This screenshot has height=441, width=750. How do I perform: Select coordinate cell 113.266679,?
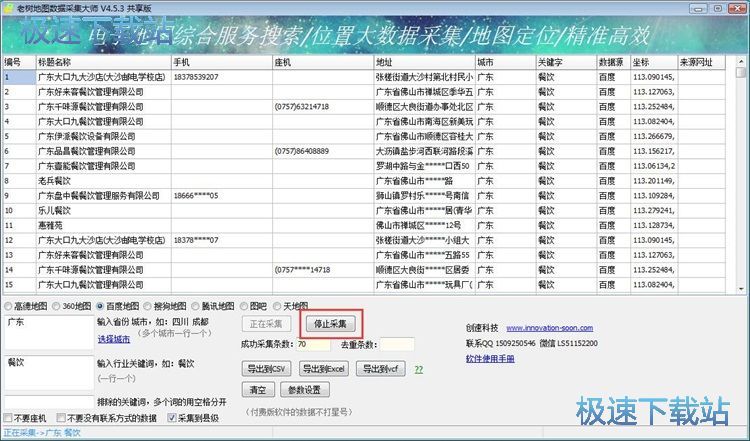654,136
